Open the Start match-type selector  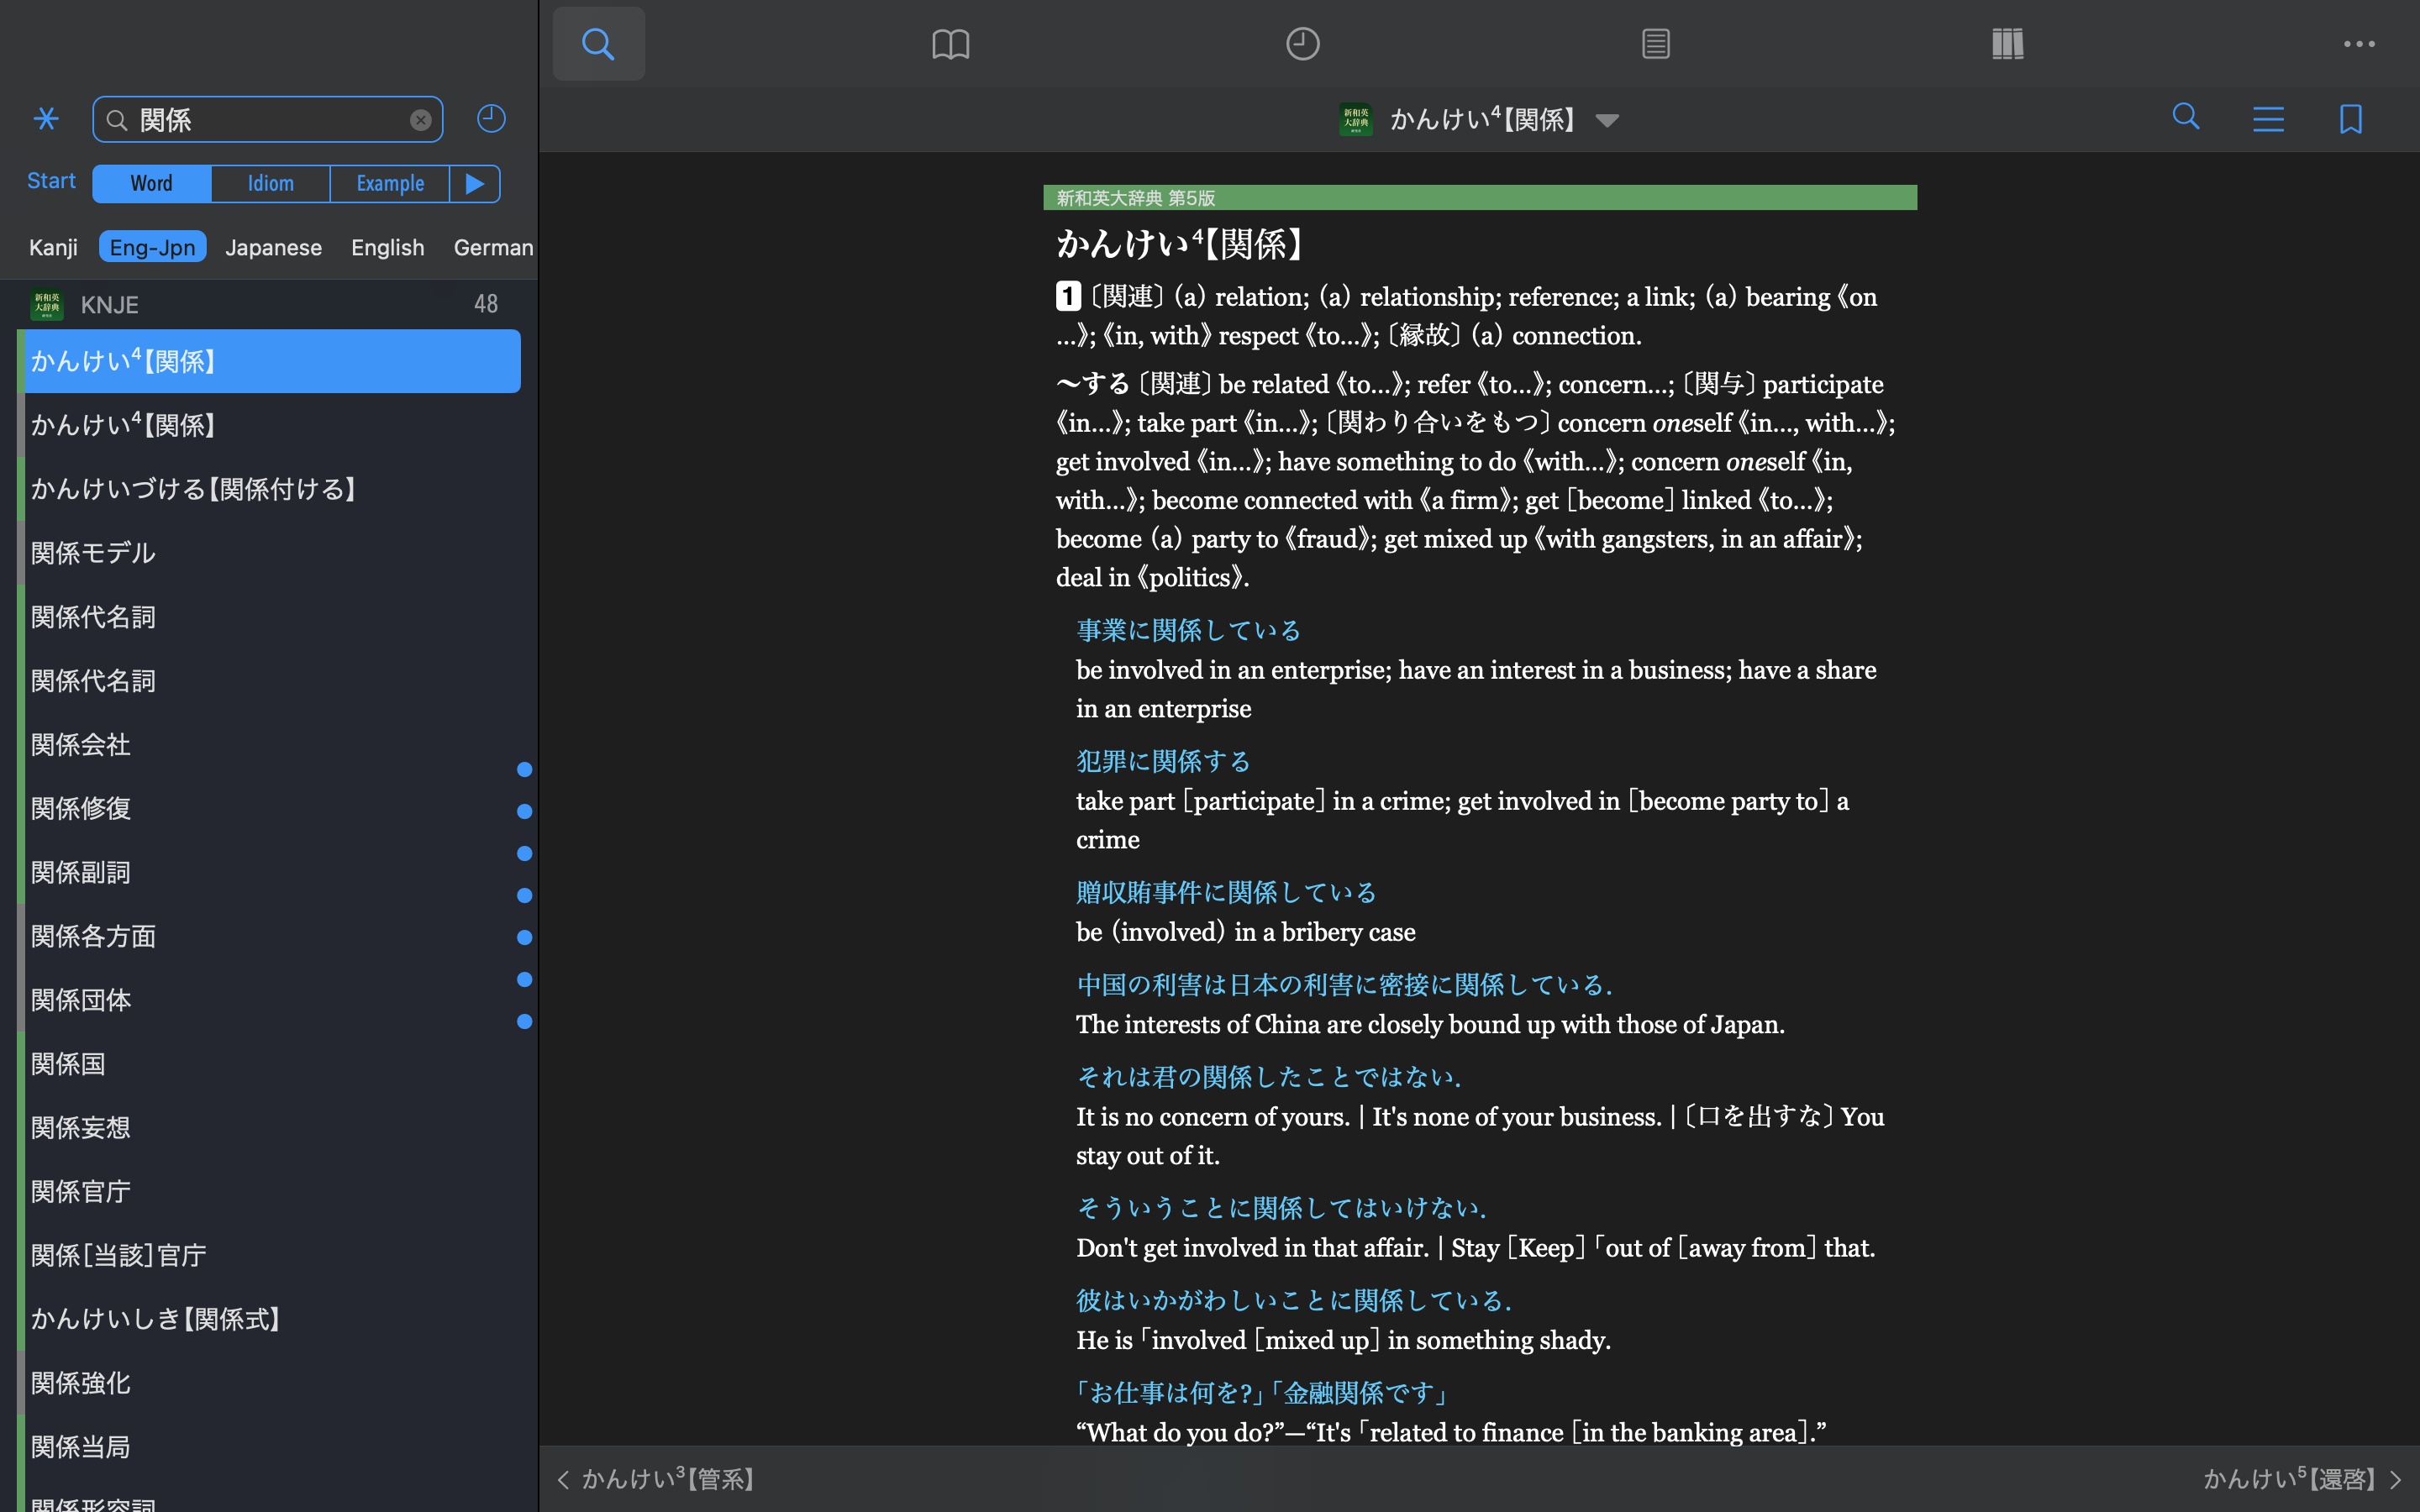(51, 181)
